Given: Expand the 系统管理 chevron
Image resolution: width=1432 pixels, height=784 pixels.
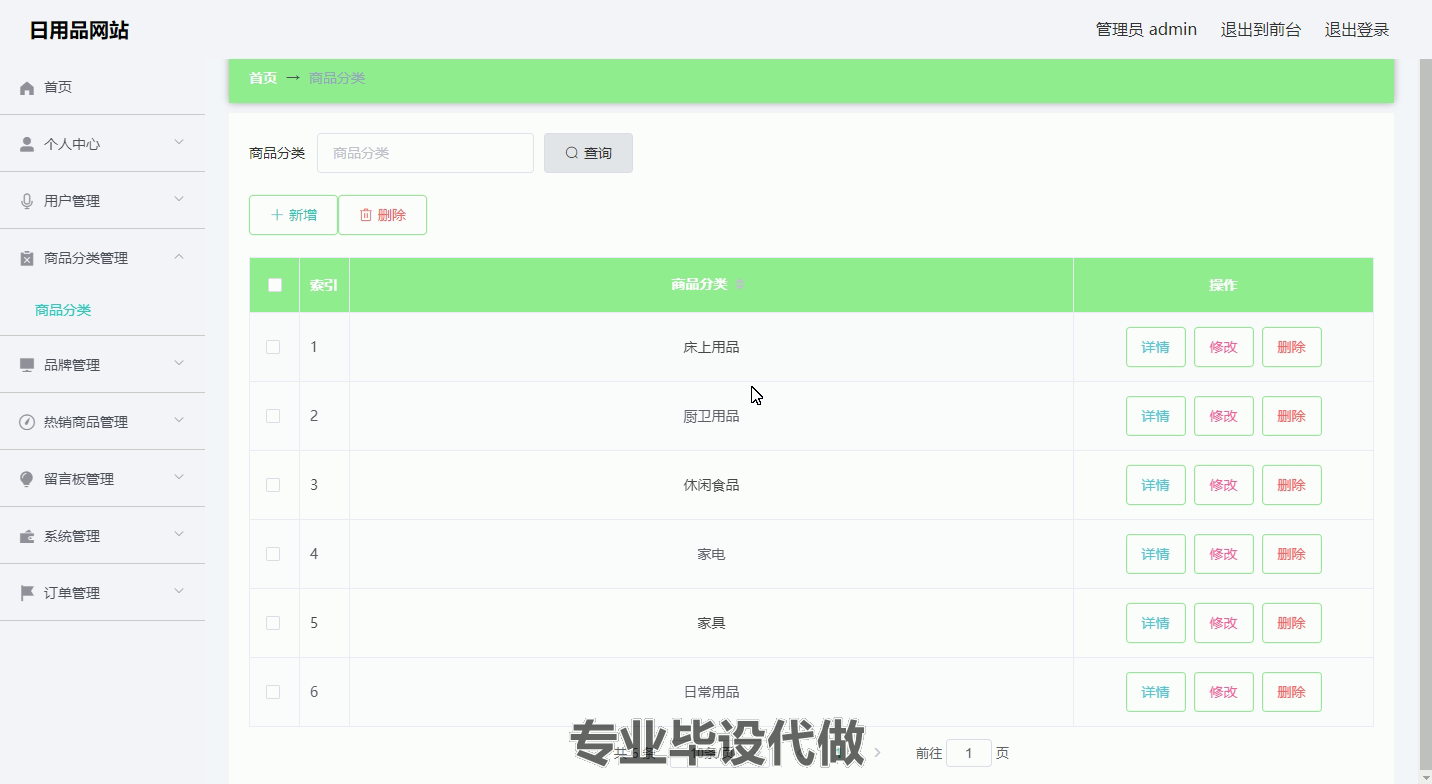Looking at the screenshot, I should pyautogui.click(x=179, y=535).
